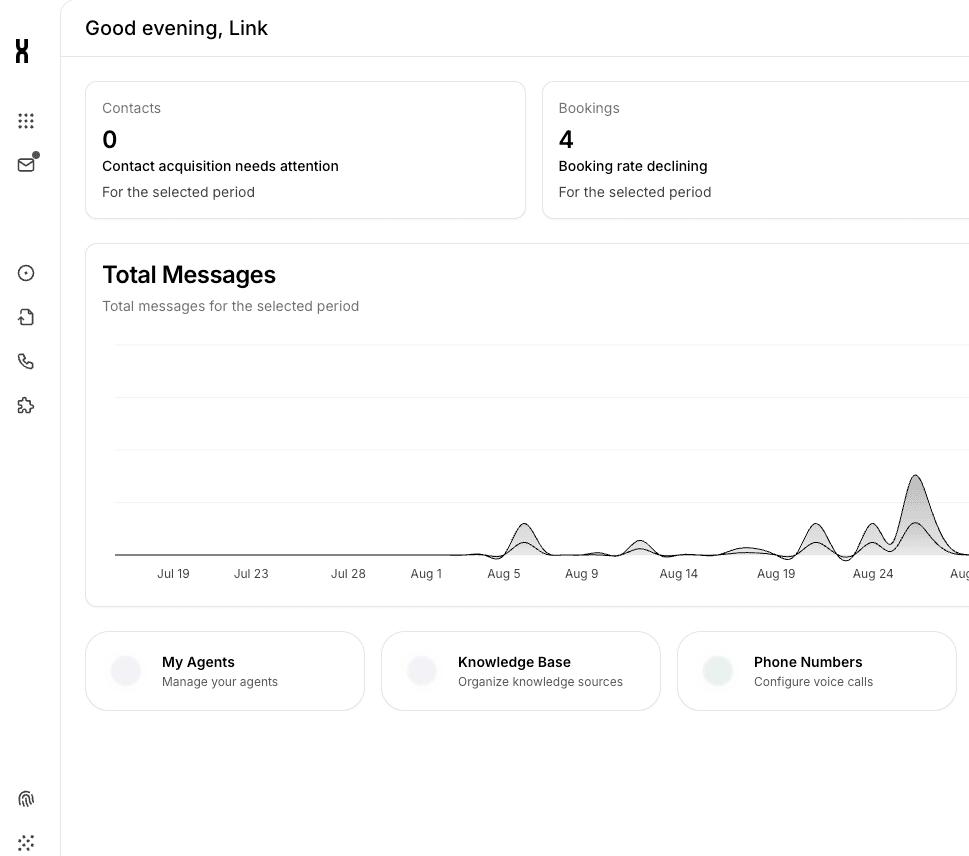Click the circle-dot icon in the sidebar
This screenshot has width=969, height=856.
pos(26,273)
